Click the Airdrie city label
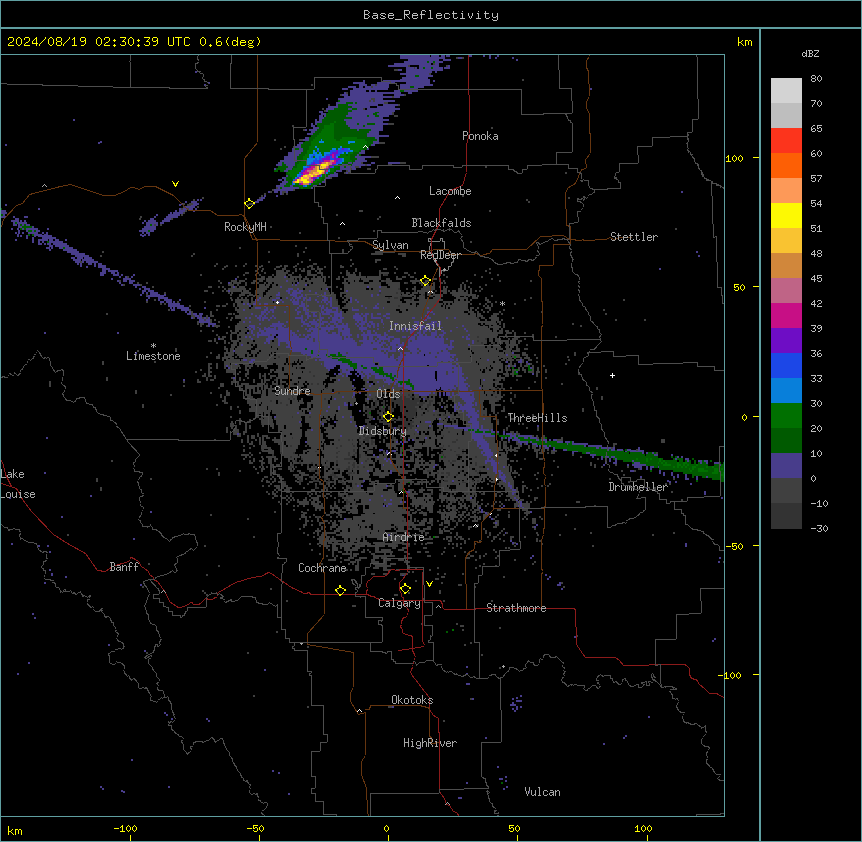The width and height of the screenshot is (862, 842). pyautogui.click(x=403, y=537)
